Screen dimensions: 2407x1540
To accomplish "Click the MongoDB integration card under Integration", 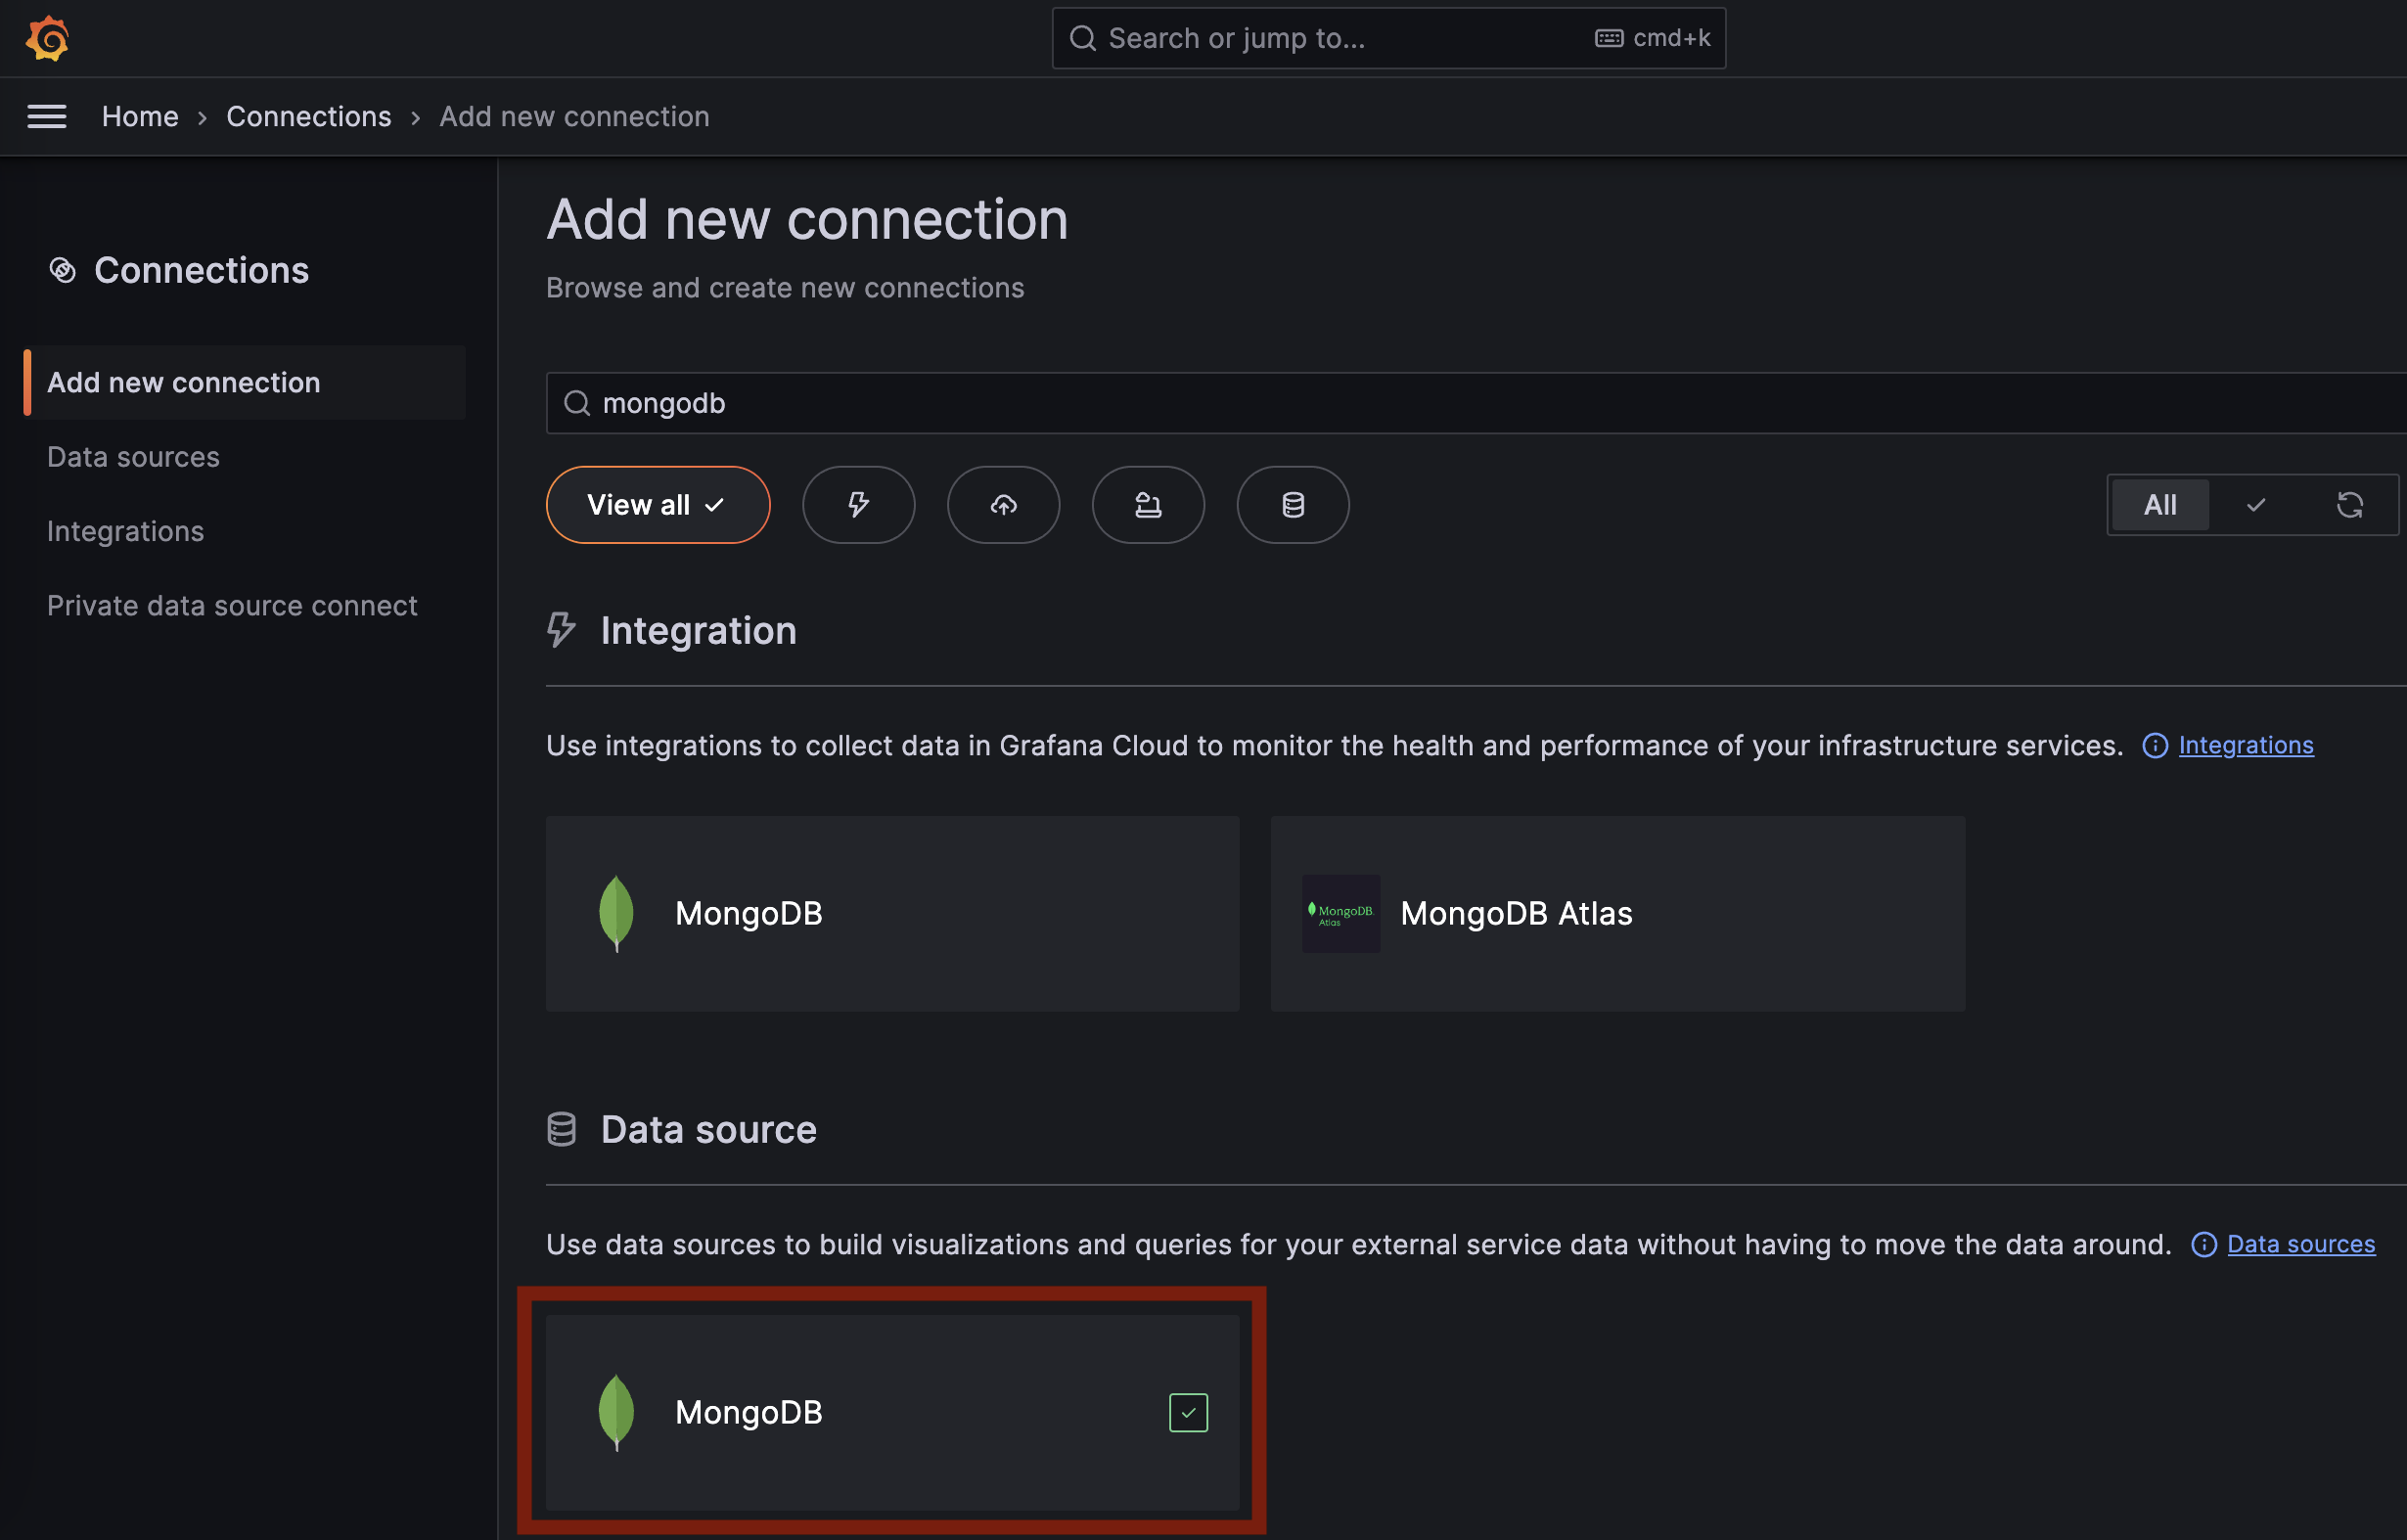I will click(891, 912).
